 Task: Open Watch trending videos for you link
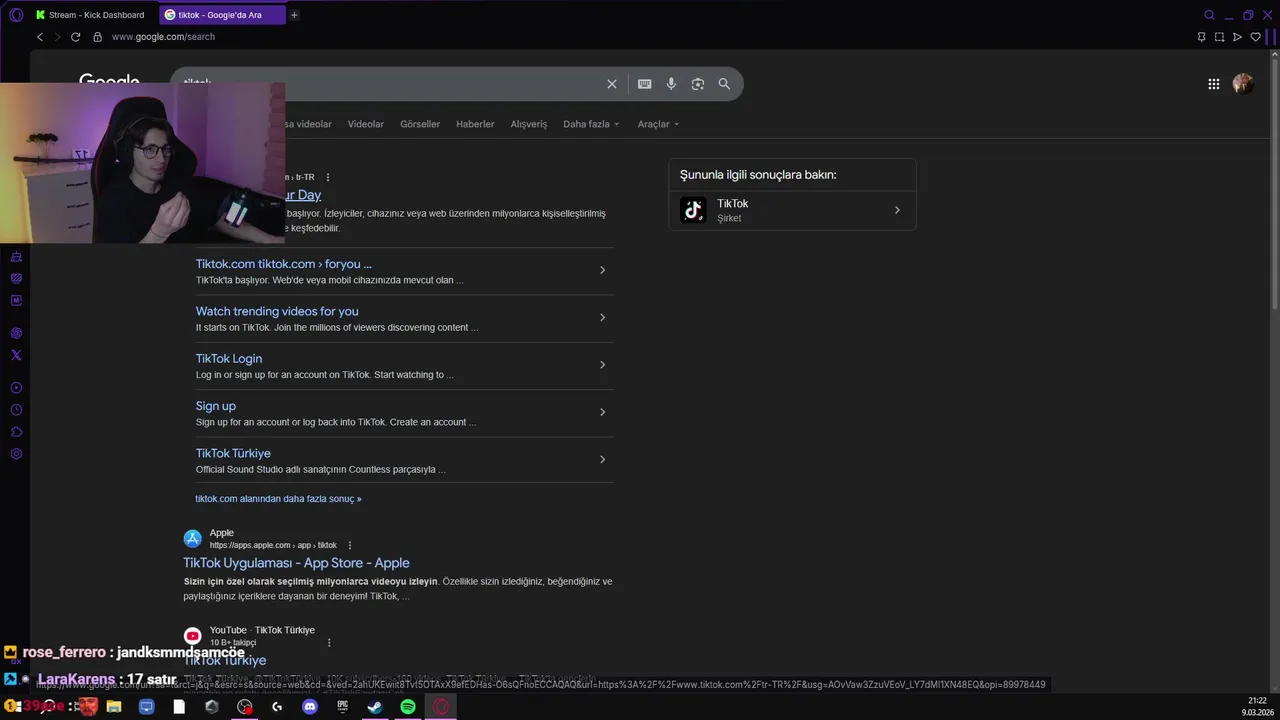277,311
